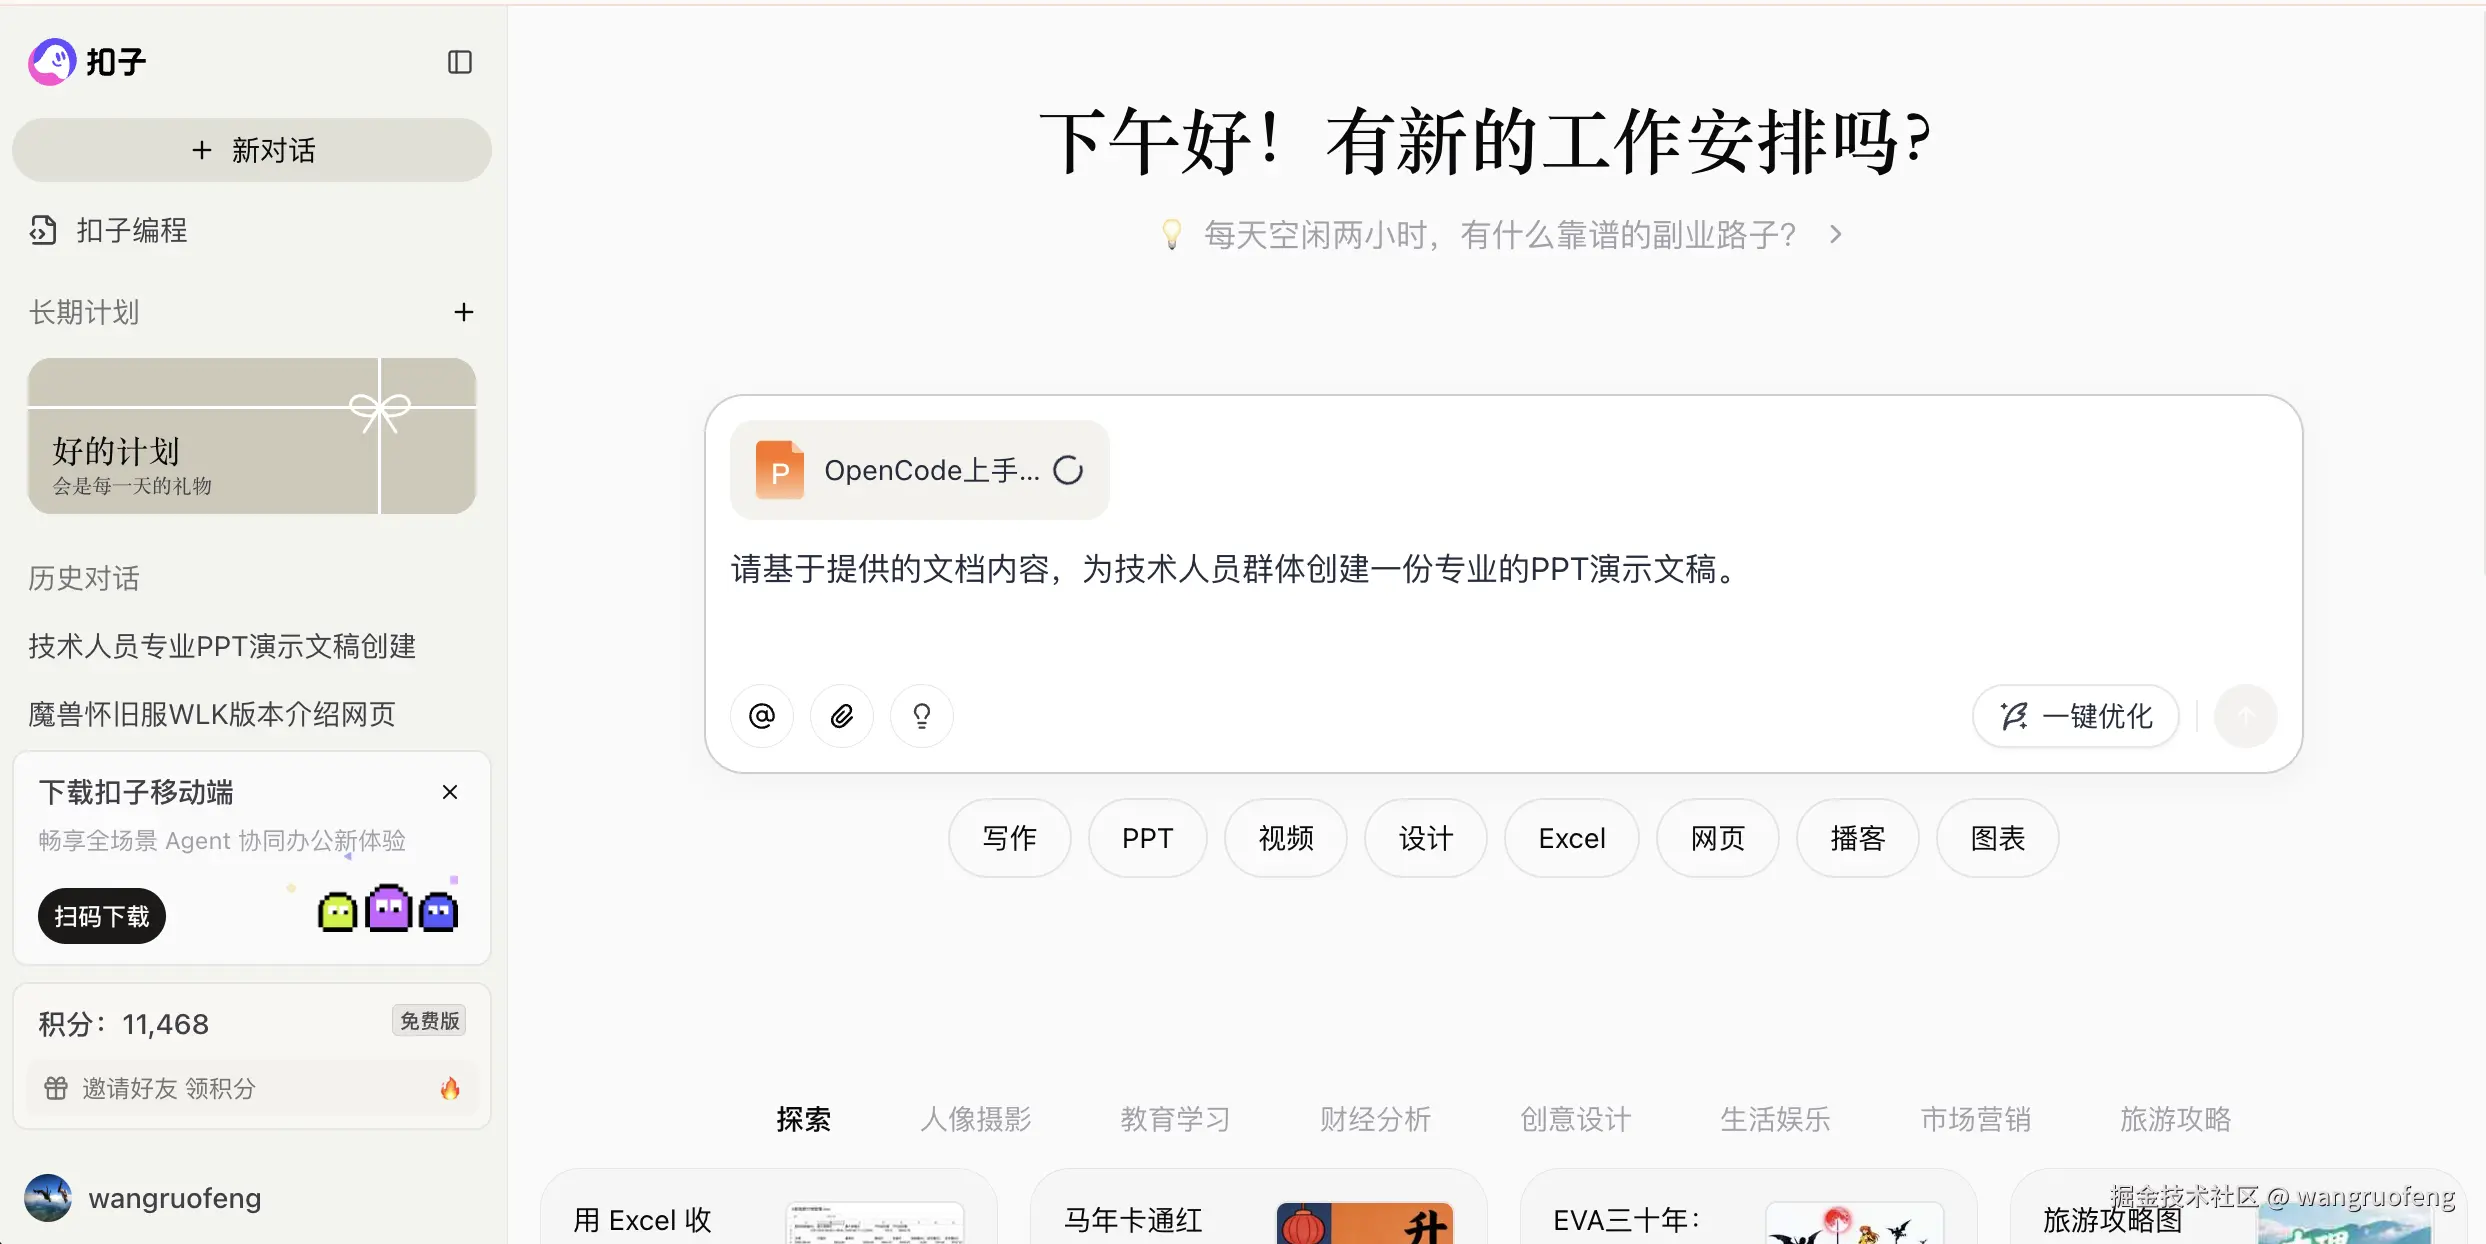Image resolution: width=2486 pixels, height=1244 pixels.
Task: Start a 新对话
Action: (x=252, y=150)
